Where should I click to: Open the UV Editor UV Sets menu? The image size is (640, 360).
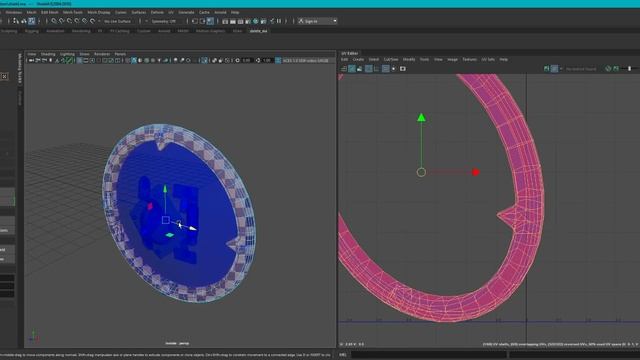point(488,60)
